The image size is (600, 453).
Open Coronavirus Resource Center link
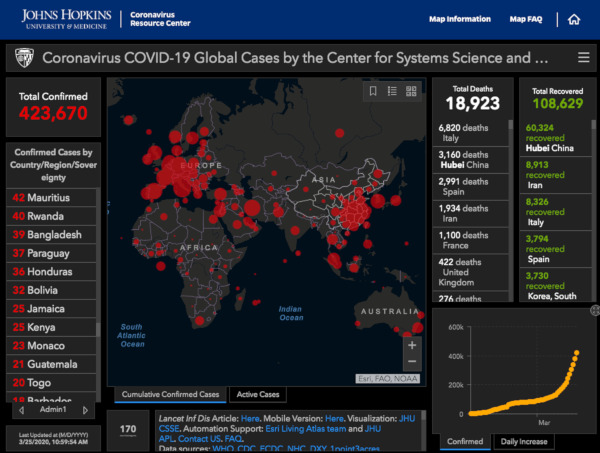pos(160,19)
